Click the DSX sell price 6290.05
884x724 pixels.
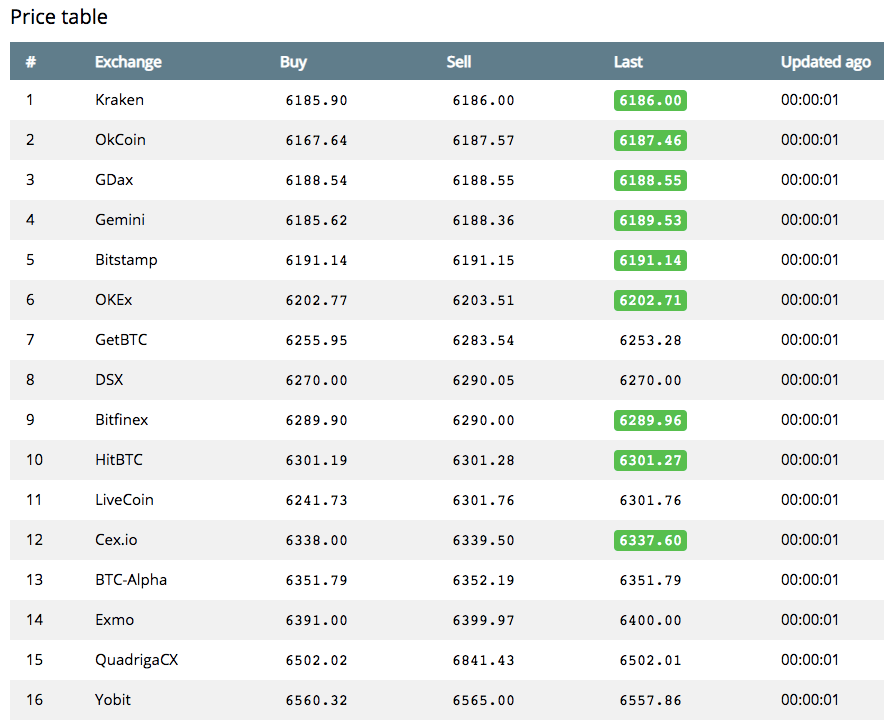point(483,381)
